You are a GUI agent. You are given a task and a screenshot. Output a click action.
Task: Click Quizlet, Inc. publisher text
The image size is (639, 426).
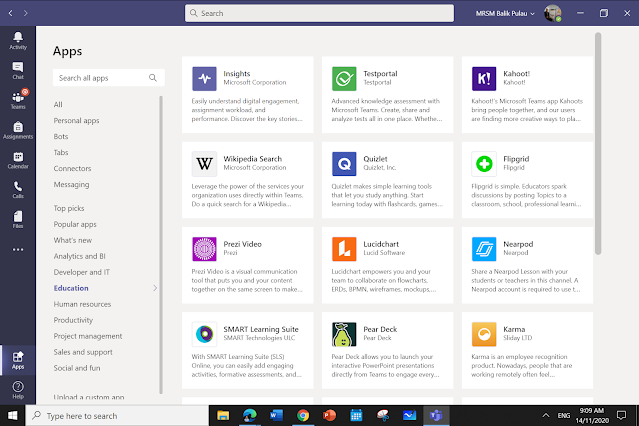click(379, 168)
